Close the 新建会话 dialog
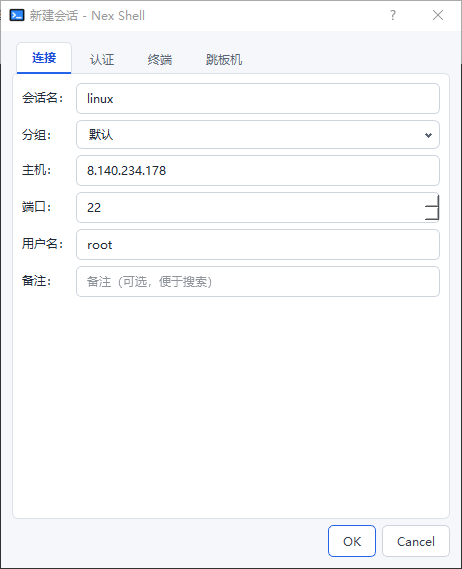 pyautogui.click(x=438, y=15)
